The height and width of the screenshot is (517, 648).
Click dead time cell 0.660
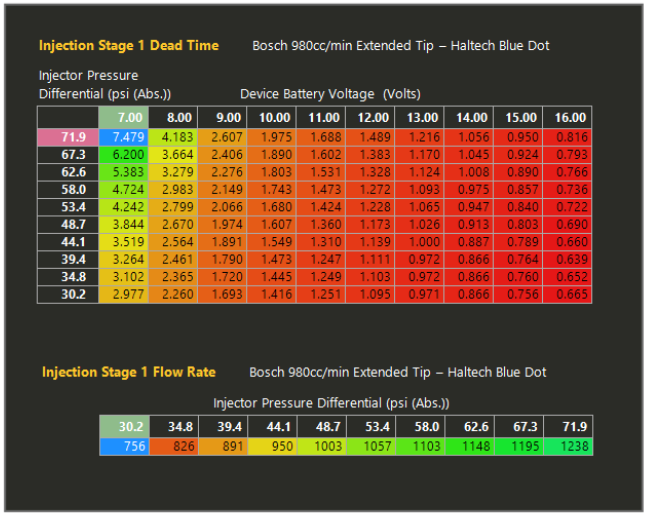(567, 242)
